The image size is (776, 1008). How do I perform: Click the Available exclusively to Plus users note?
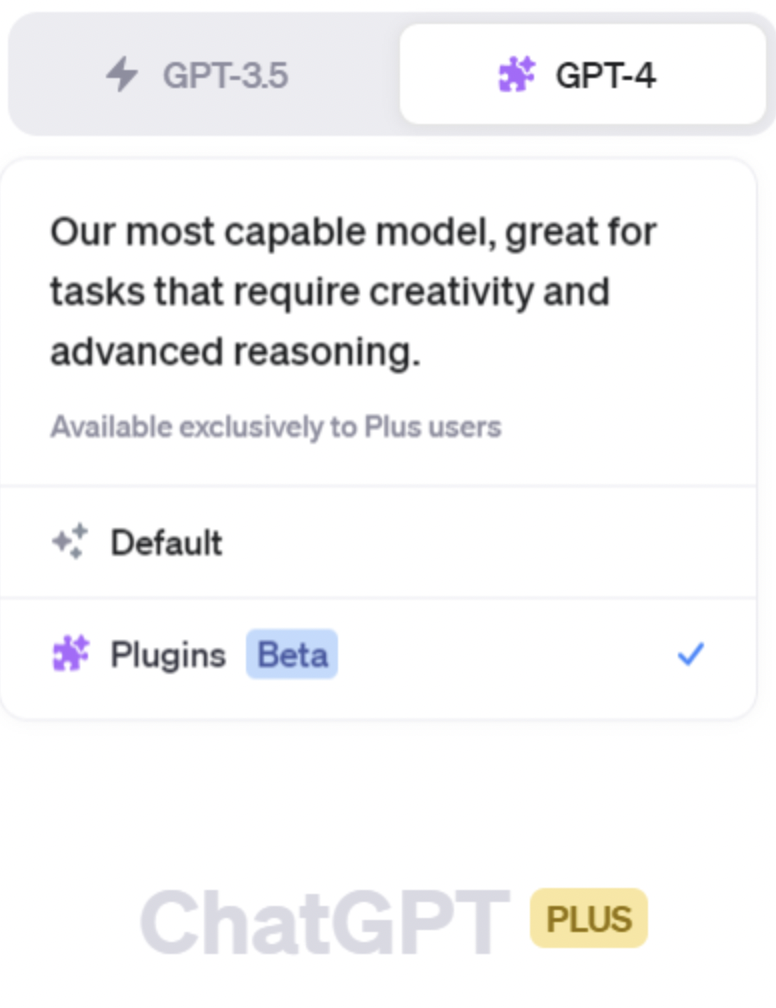(x=276, y=427)
